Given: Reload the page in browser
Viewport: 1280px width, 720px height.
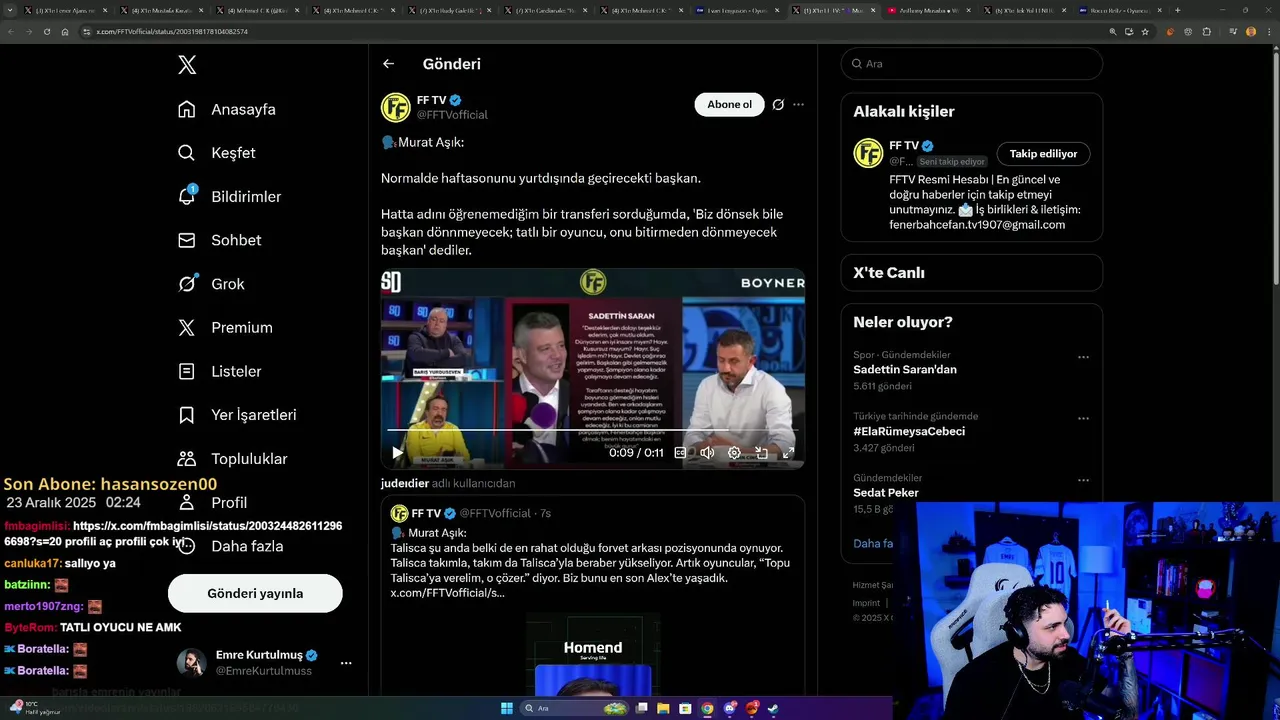Looking at the screenshot, I should 46,31.
